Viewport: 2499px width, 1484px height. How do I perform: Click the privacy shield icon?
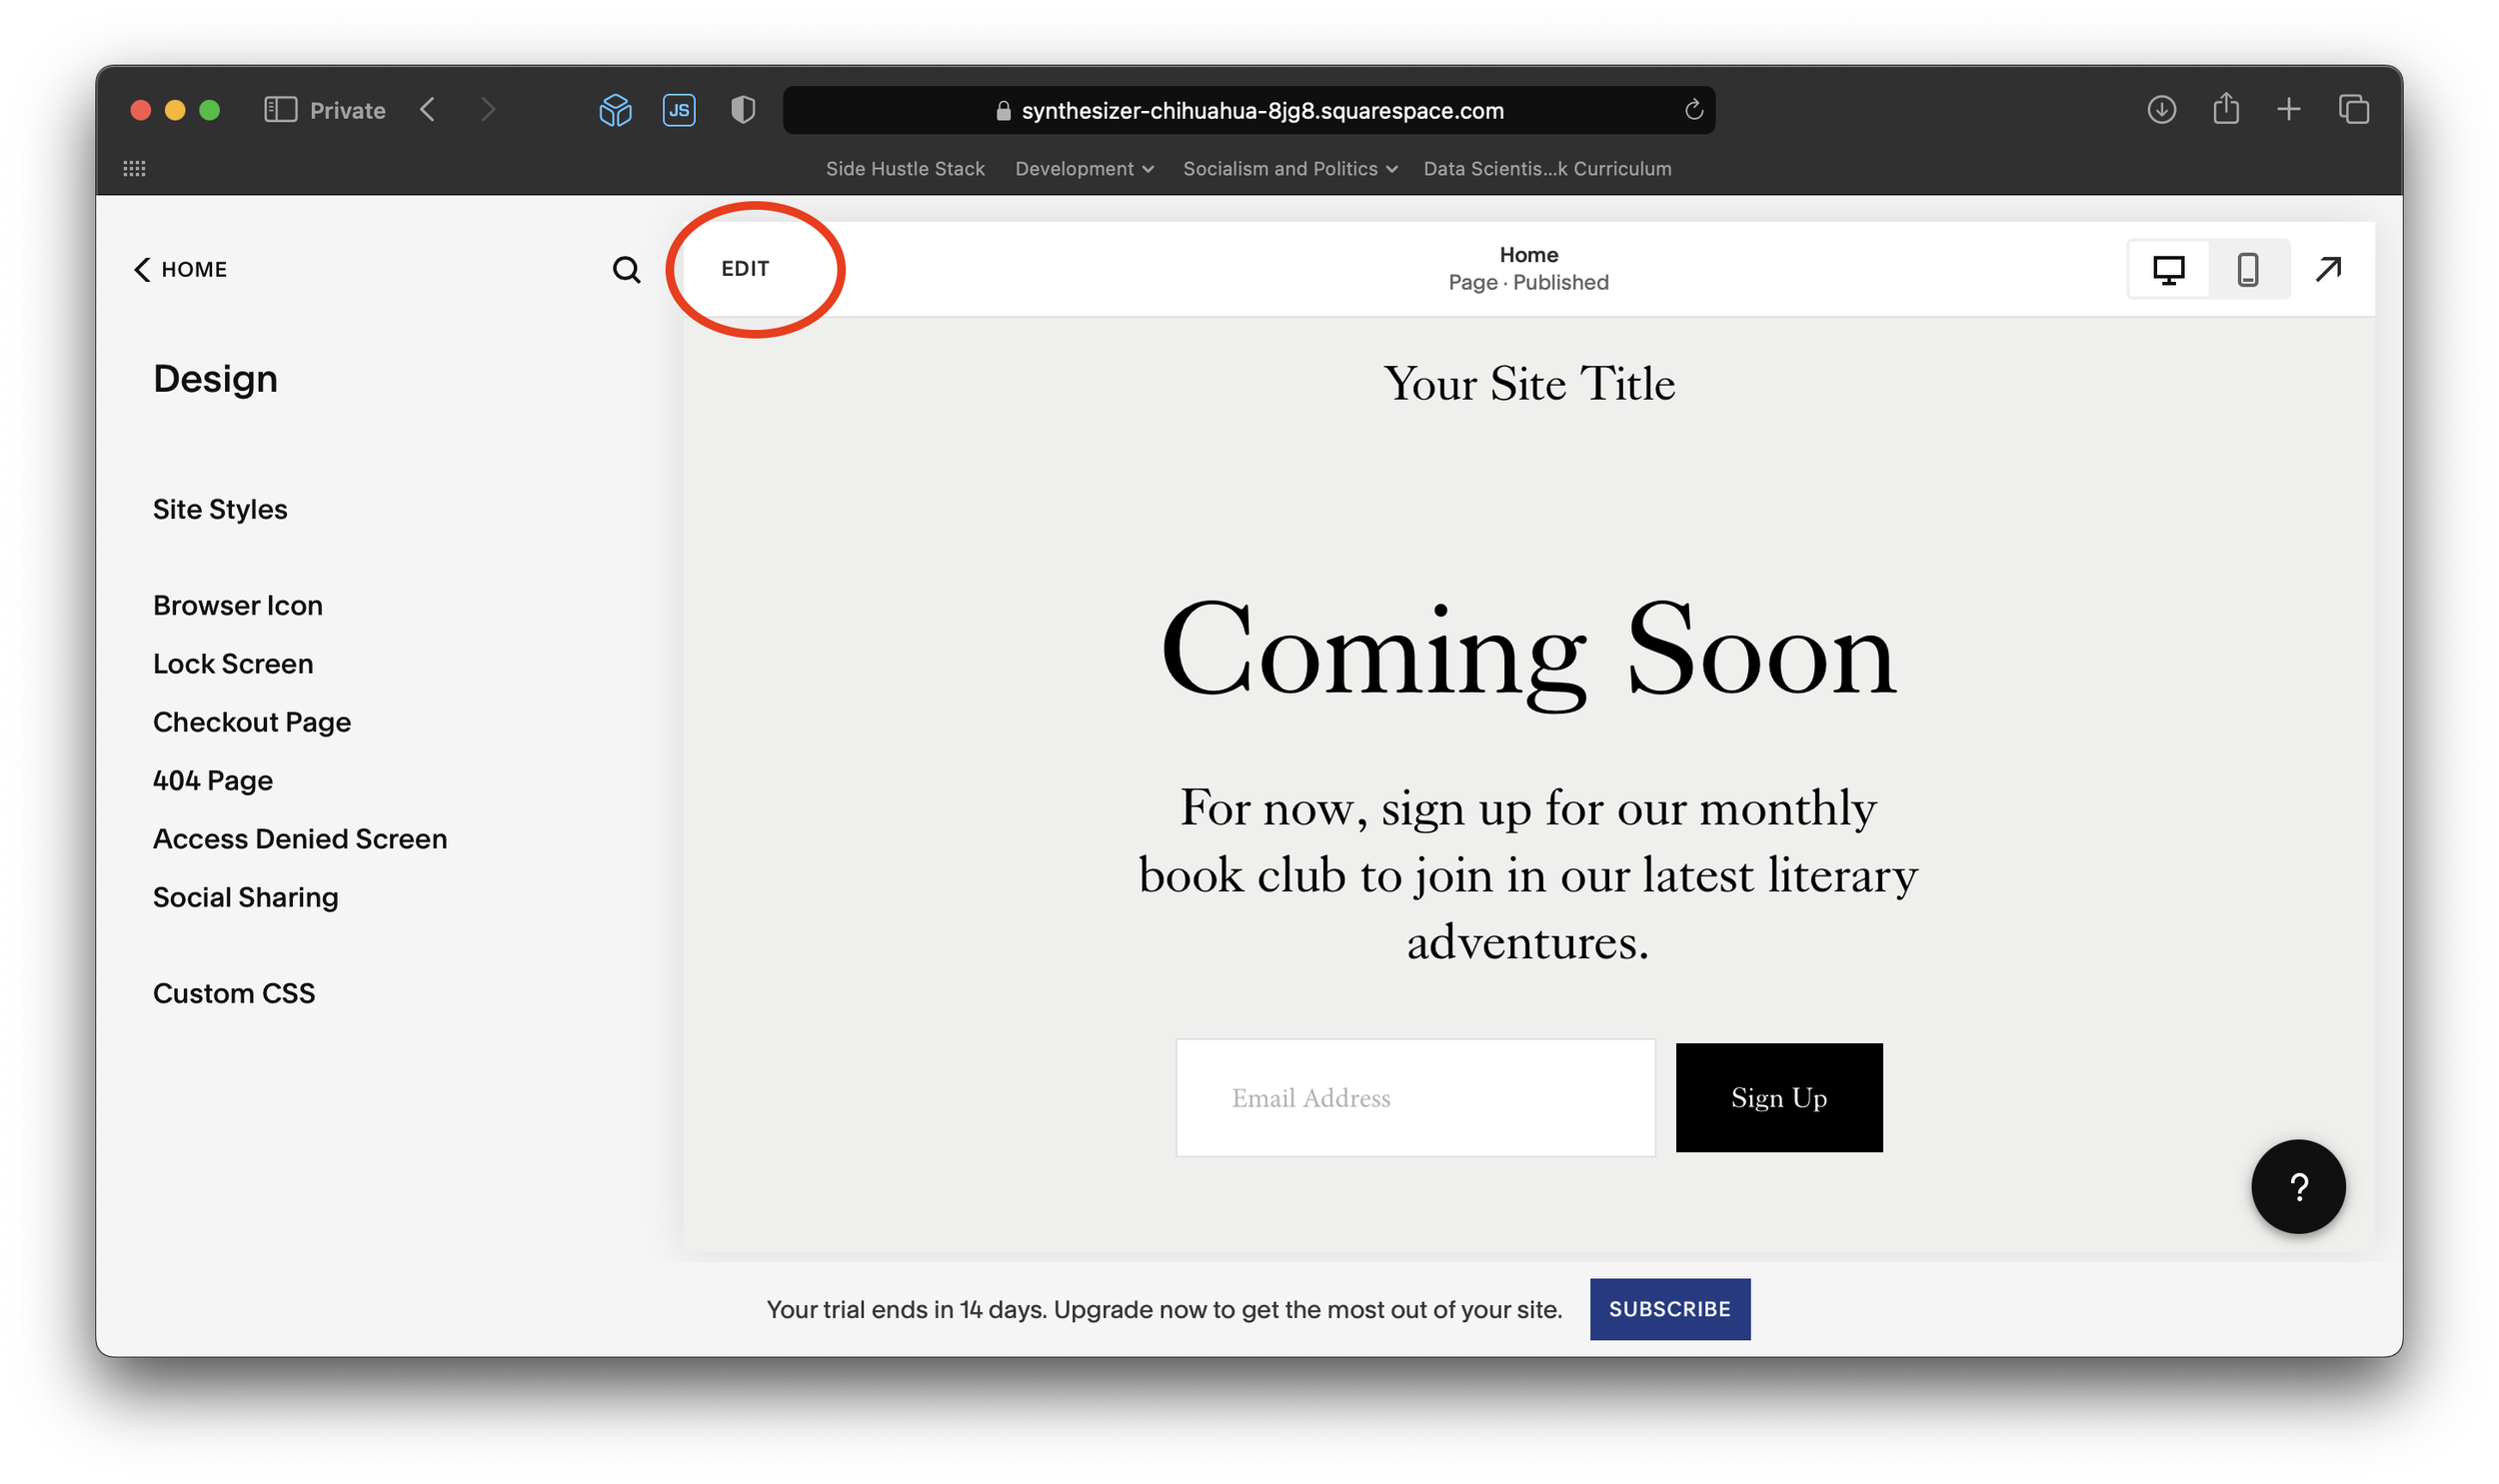click(x=742, y=110)
